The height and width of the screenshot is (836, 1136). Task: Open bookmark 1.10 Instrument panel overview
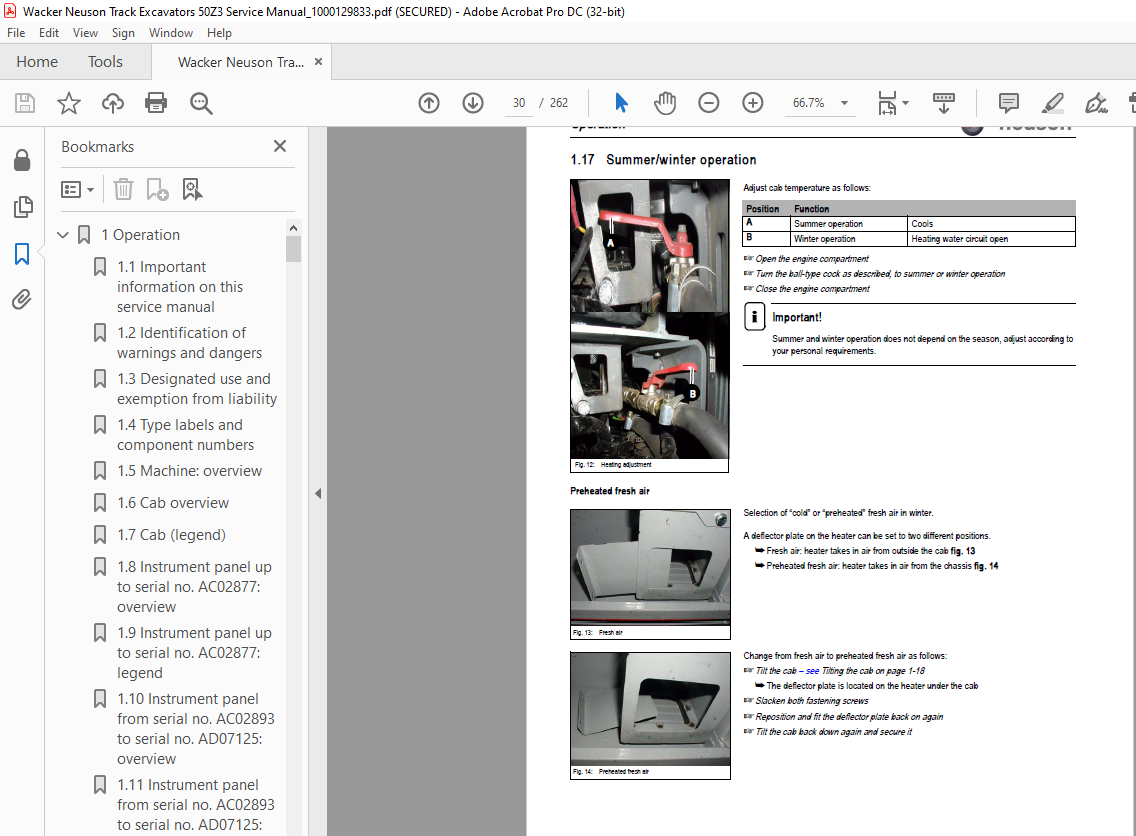click(x=196, y=729)
